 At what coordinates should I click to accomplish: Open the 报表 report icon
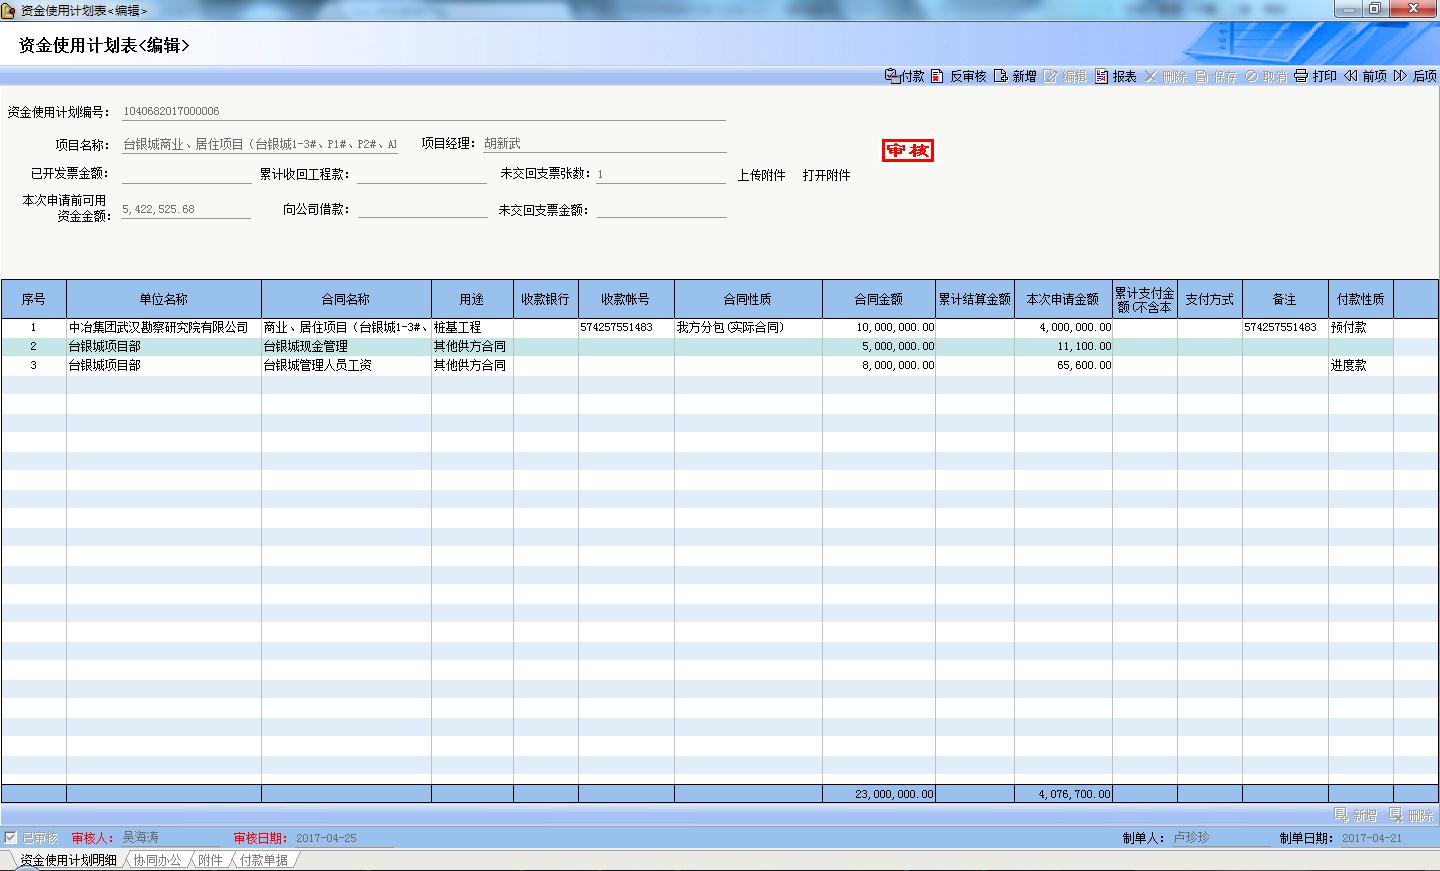click(x=1102, y=76)
